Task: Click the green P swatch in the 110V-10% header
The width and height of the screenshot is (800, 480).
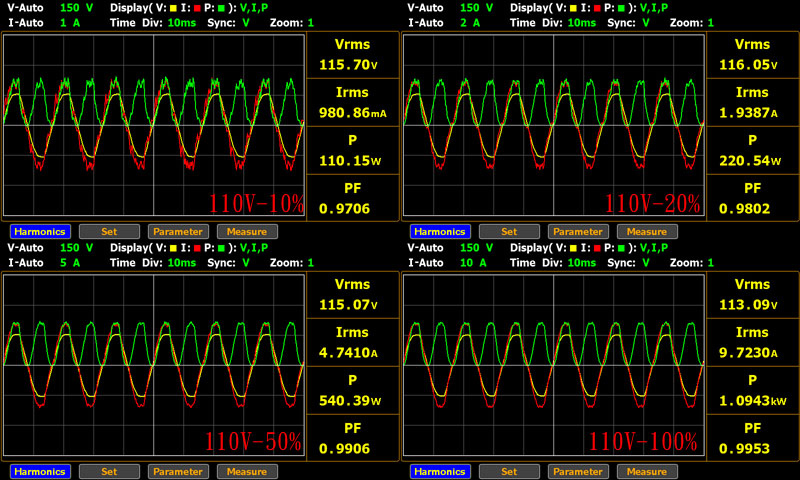Action: (x=221, y=8)
